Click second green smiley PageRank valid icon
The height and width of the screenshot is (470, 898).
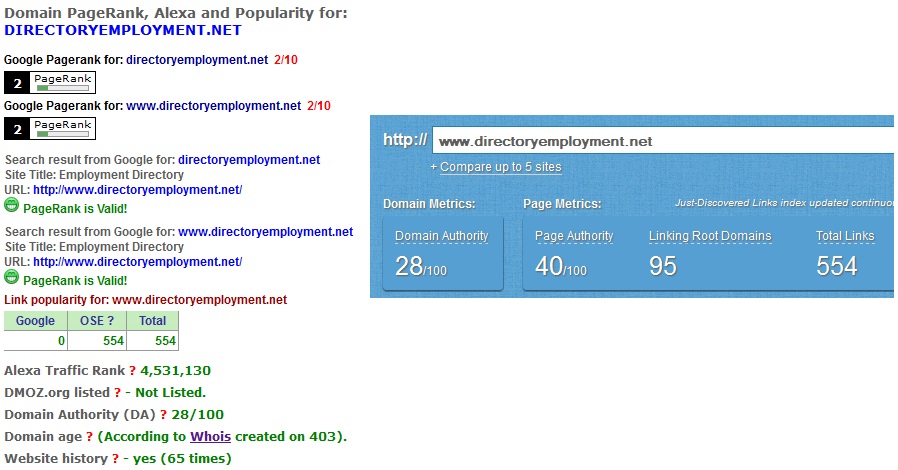[11, 277]
